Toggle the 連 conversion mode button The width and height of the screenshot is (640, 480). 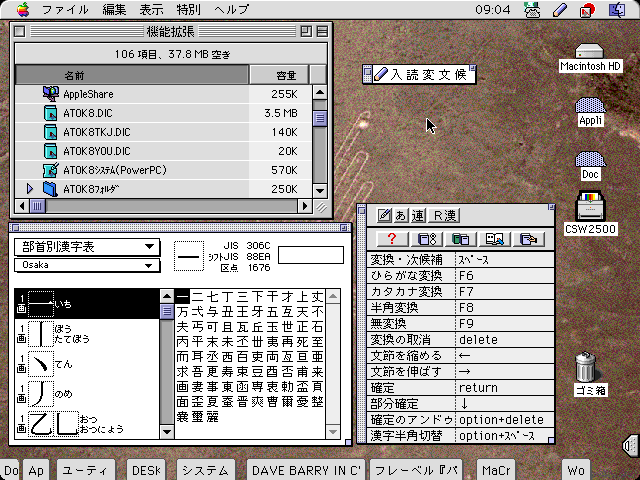[x=417, y=215]
